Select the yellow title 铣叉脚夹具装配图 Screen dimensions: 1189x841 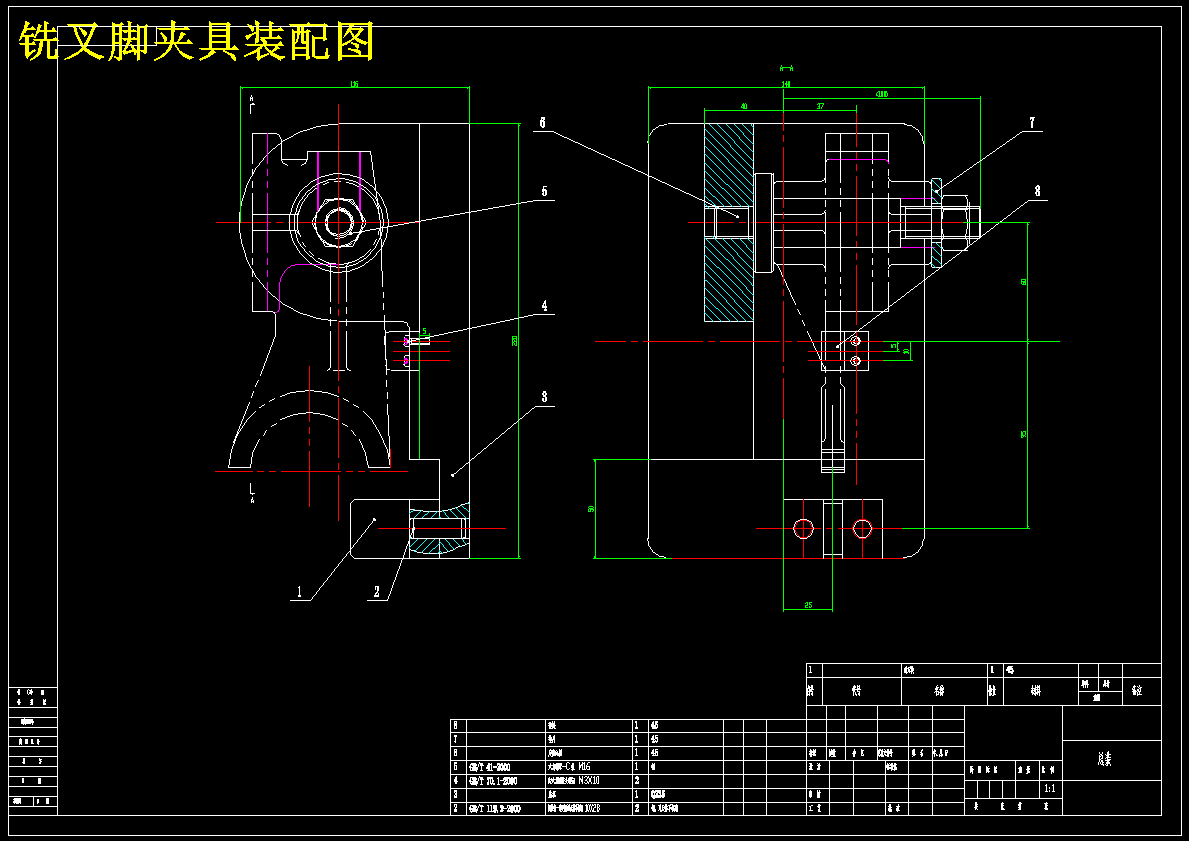(x=196, y=41)
